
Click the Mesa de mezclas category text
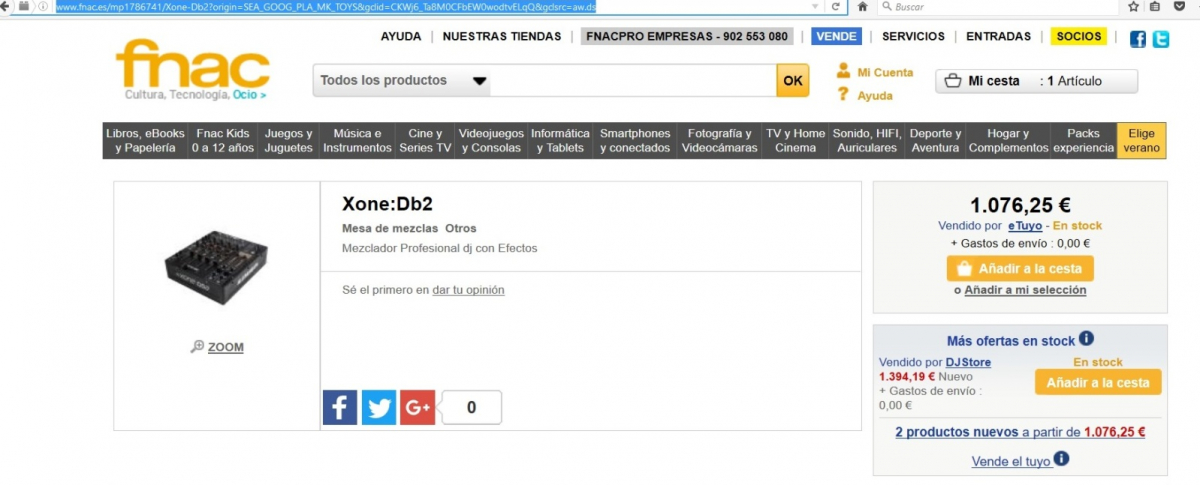pyautogui.click(x=390, y=228)
